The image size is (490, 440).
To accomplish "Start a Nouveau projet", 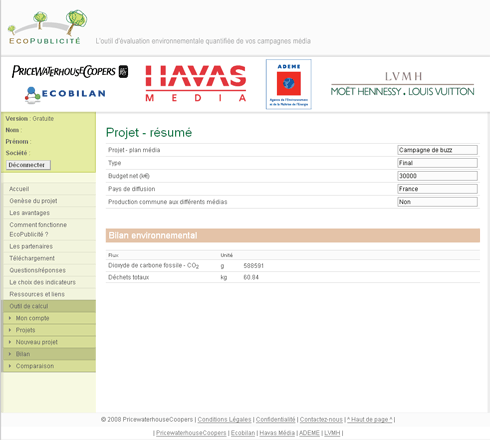I will 37,342.
